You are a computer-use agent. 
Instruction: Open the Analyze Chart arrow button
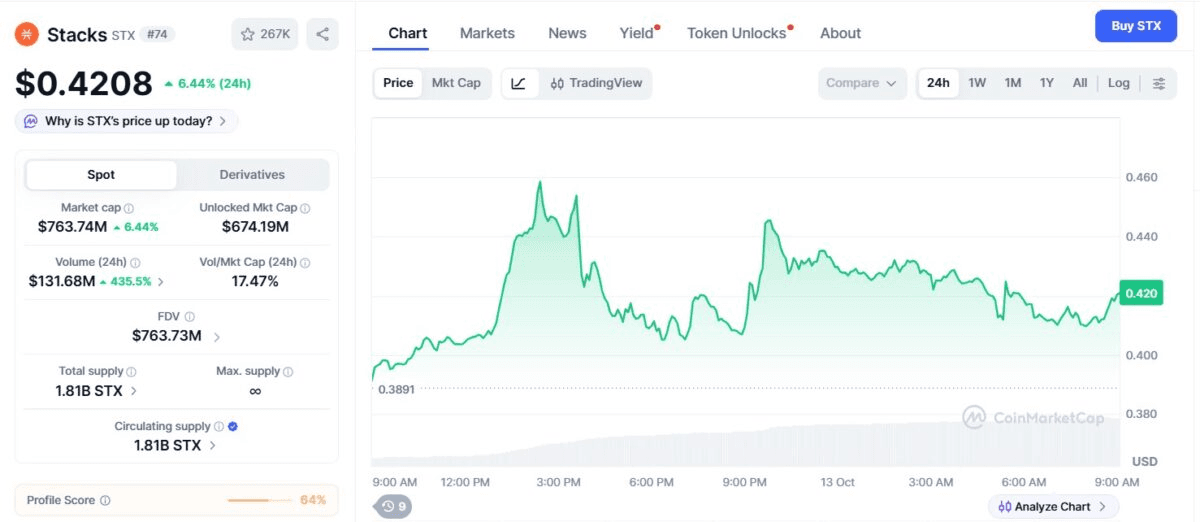[x=1054, y=506]
